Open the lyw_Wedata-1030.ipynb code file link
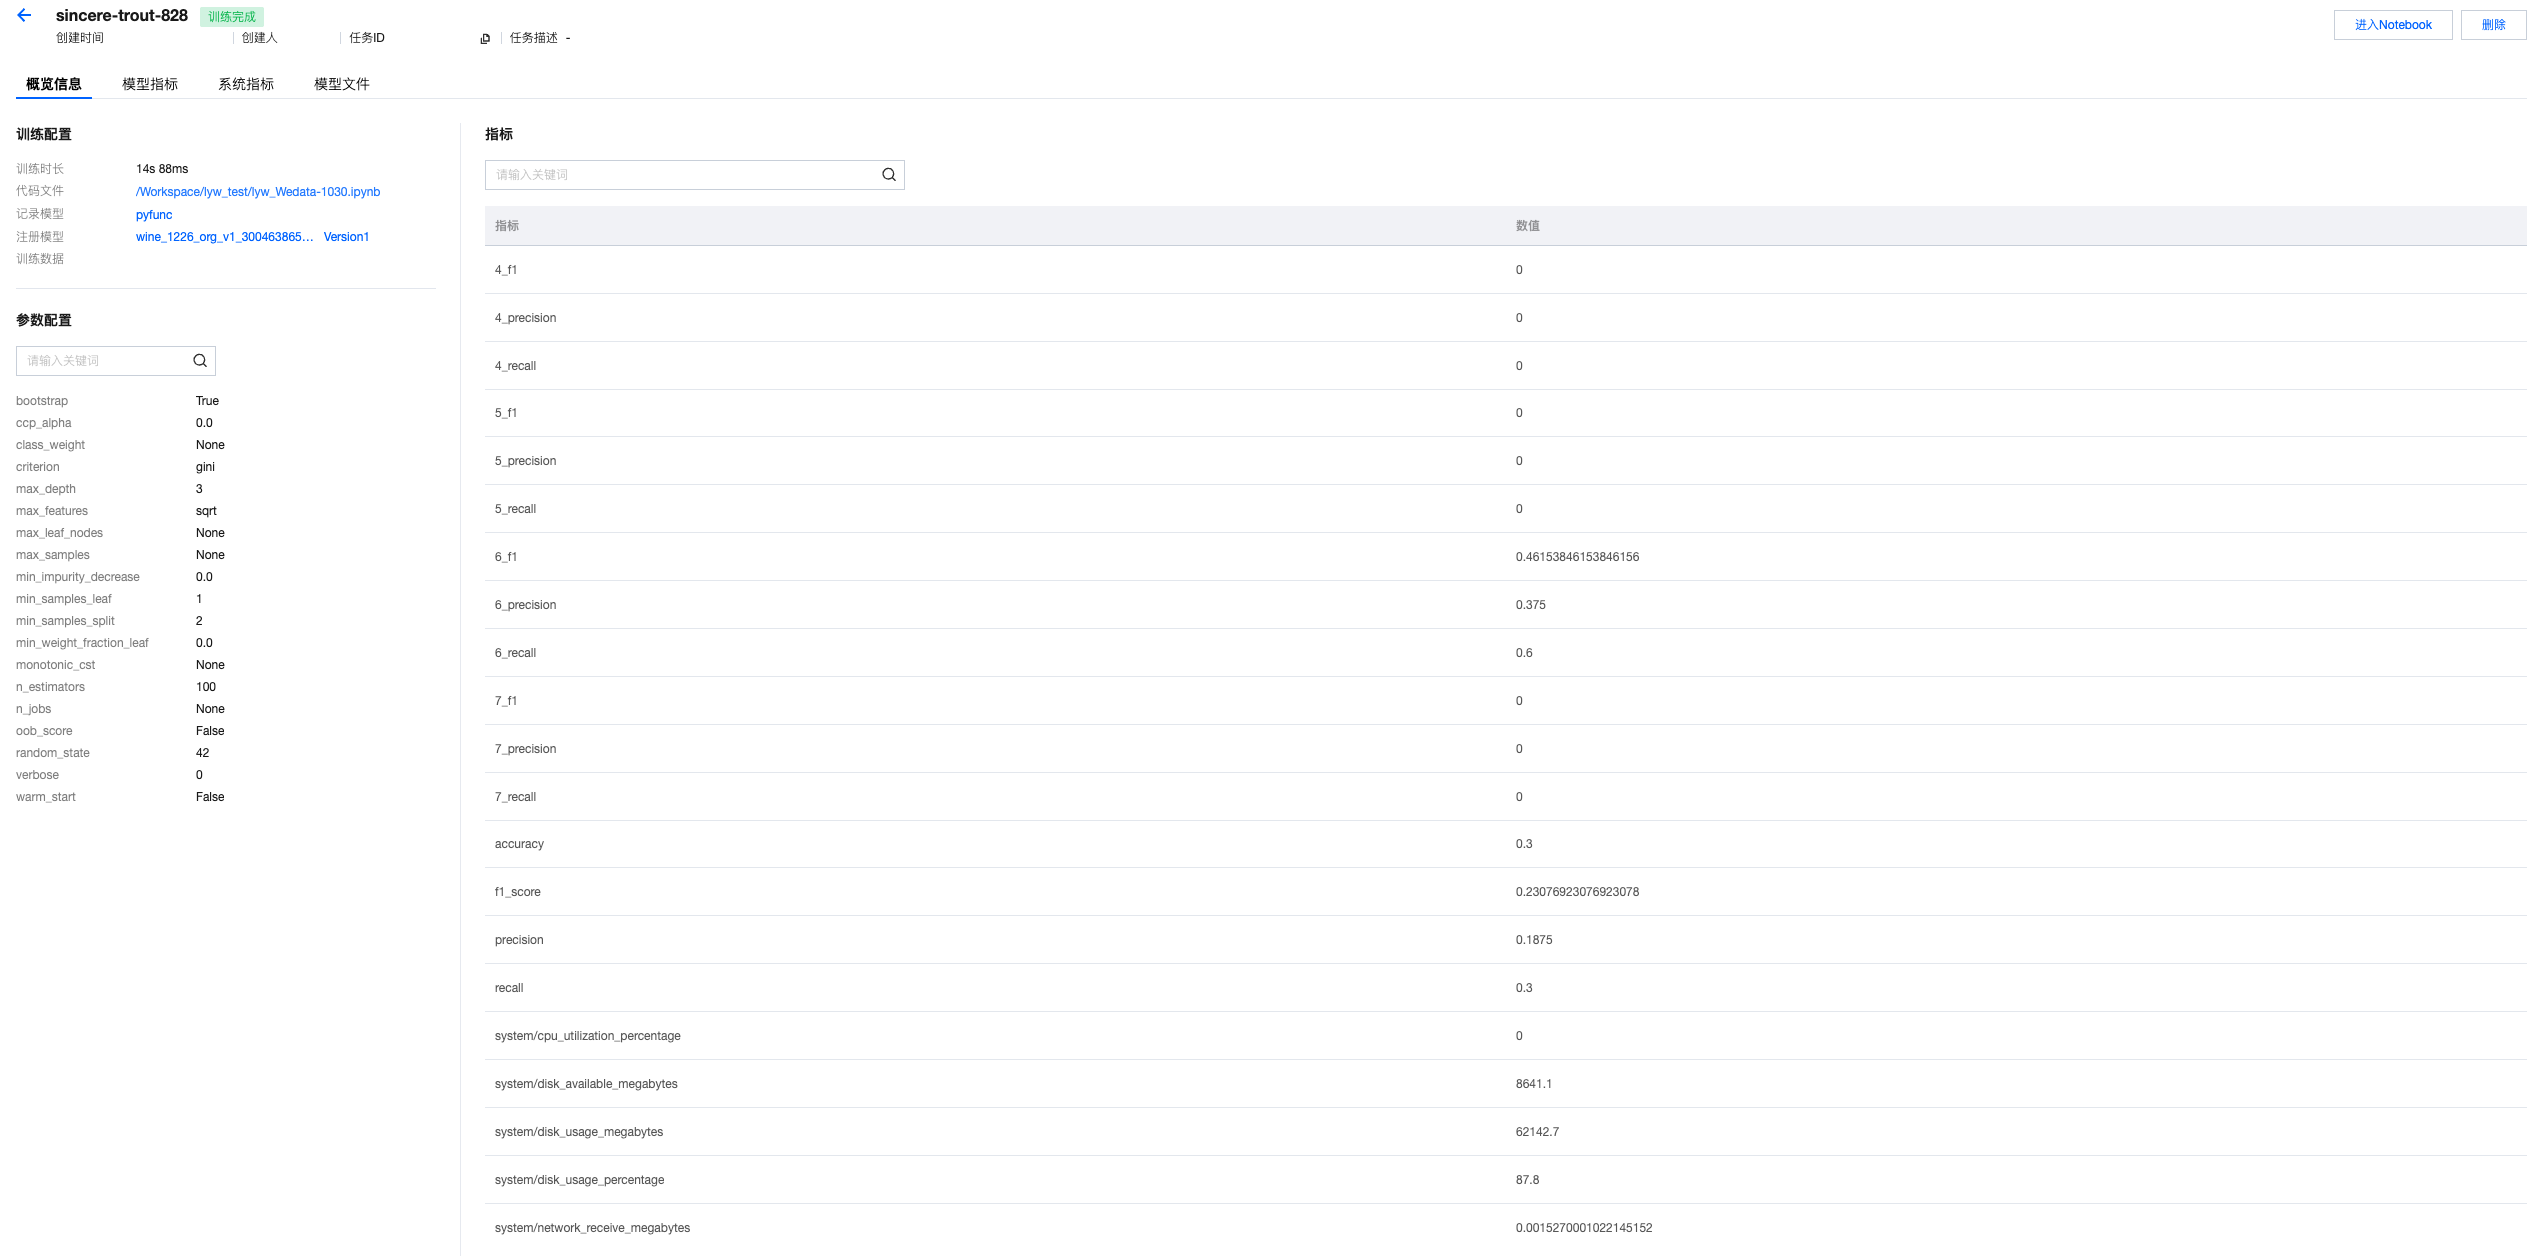The width and height of the screenshot is (2544, 1256). coord(258,192)
